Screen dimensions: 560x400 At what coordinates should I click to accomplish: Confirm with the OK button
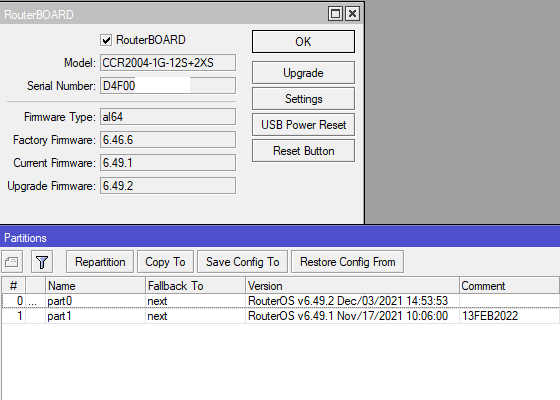(303, 41)
